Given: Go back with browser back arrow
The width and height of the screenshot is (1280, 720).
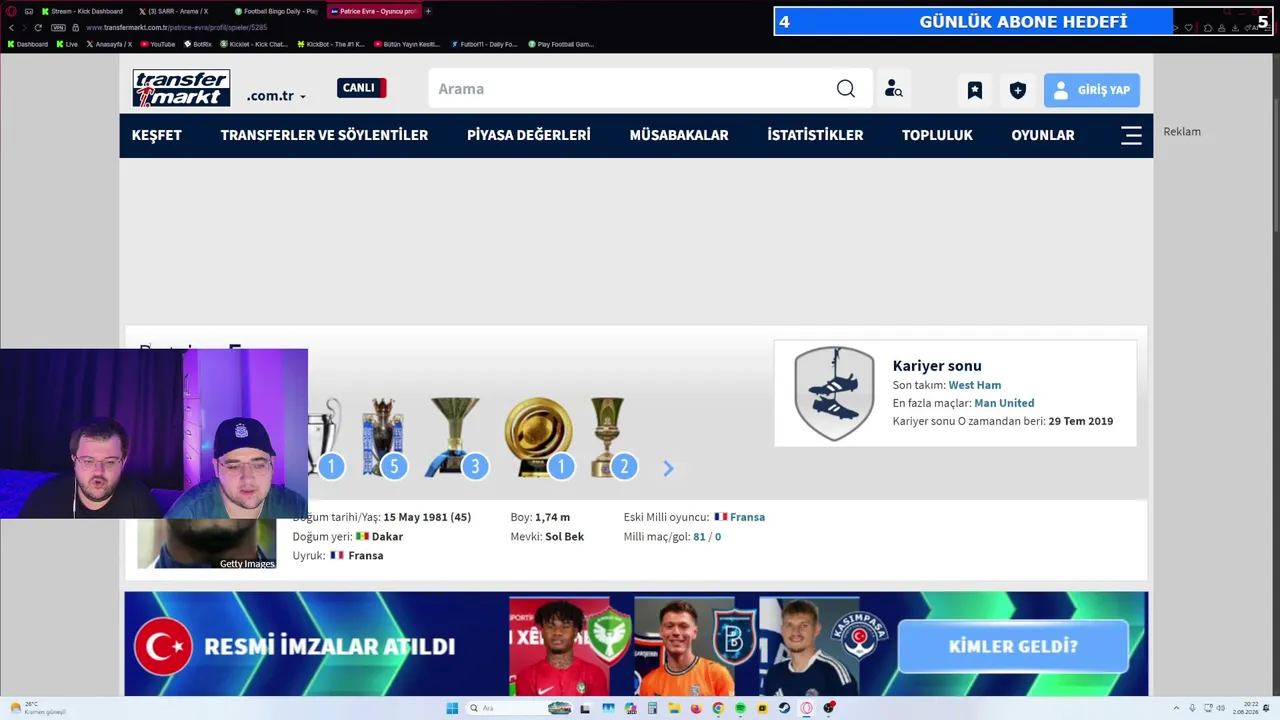Looking at the screenshot, I should pos(11,27).
